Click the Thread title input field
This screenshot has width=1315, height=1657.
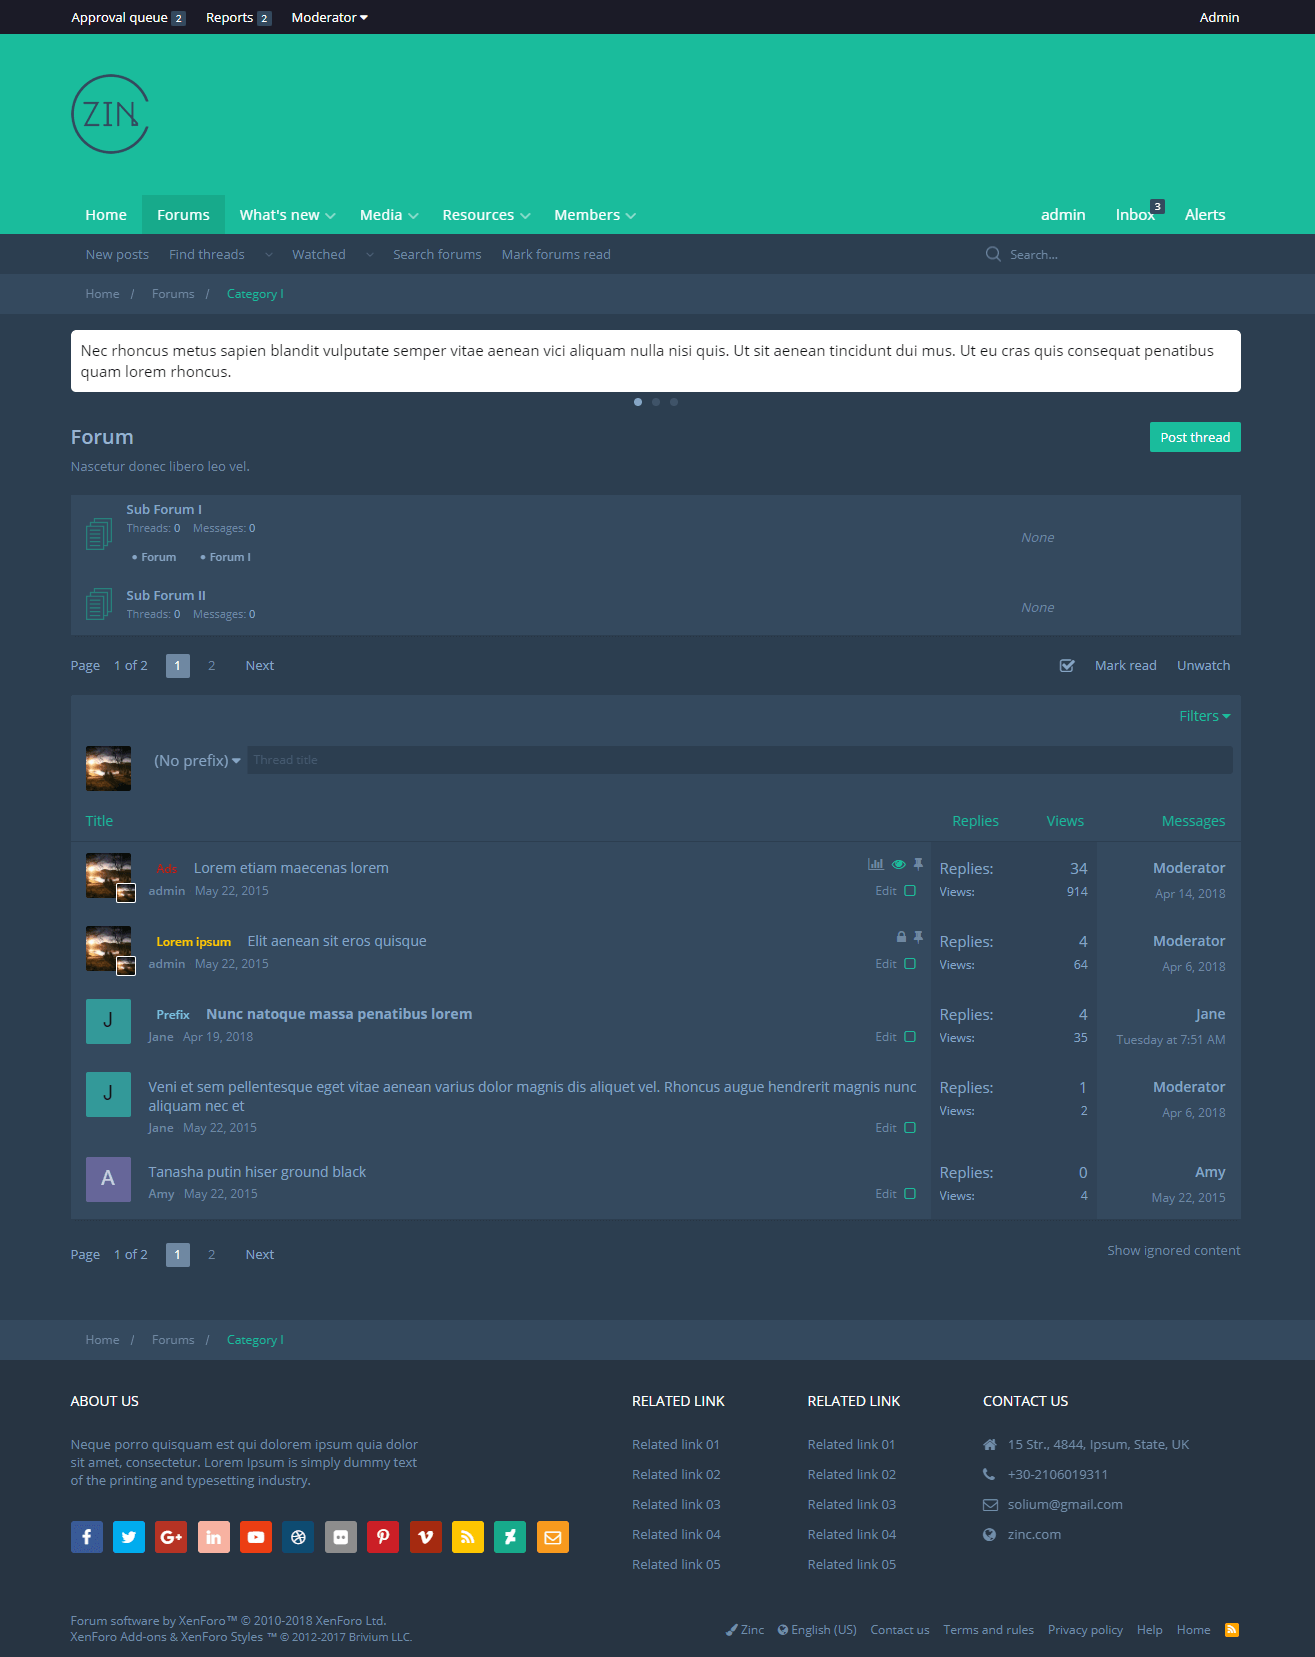click(x=739, y=760)
